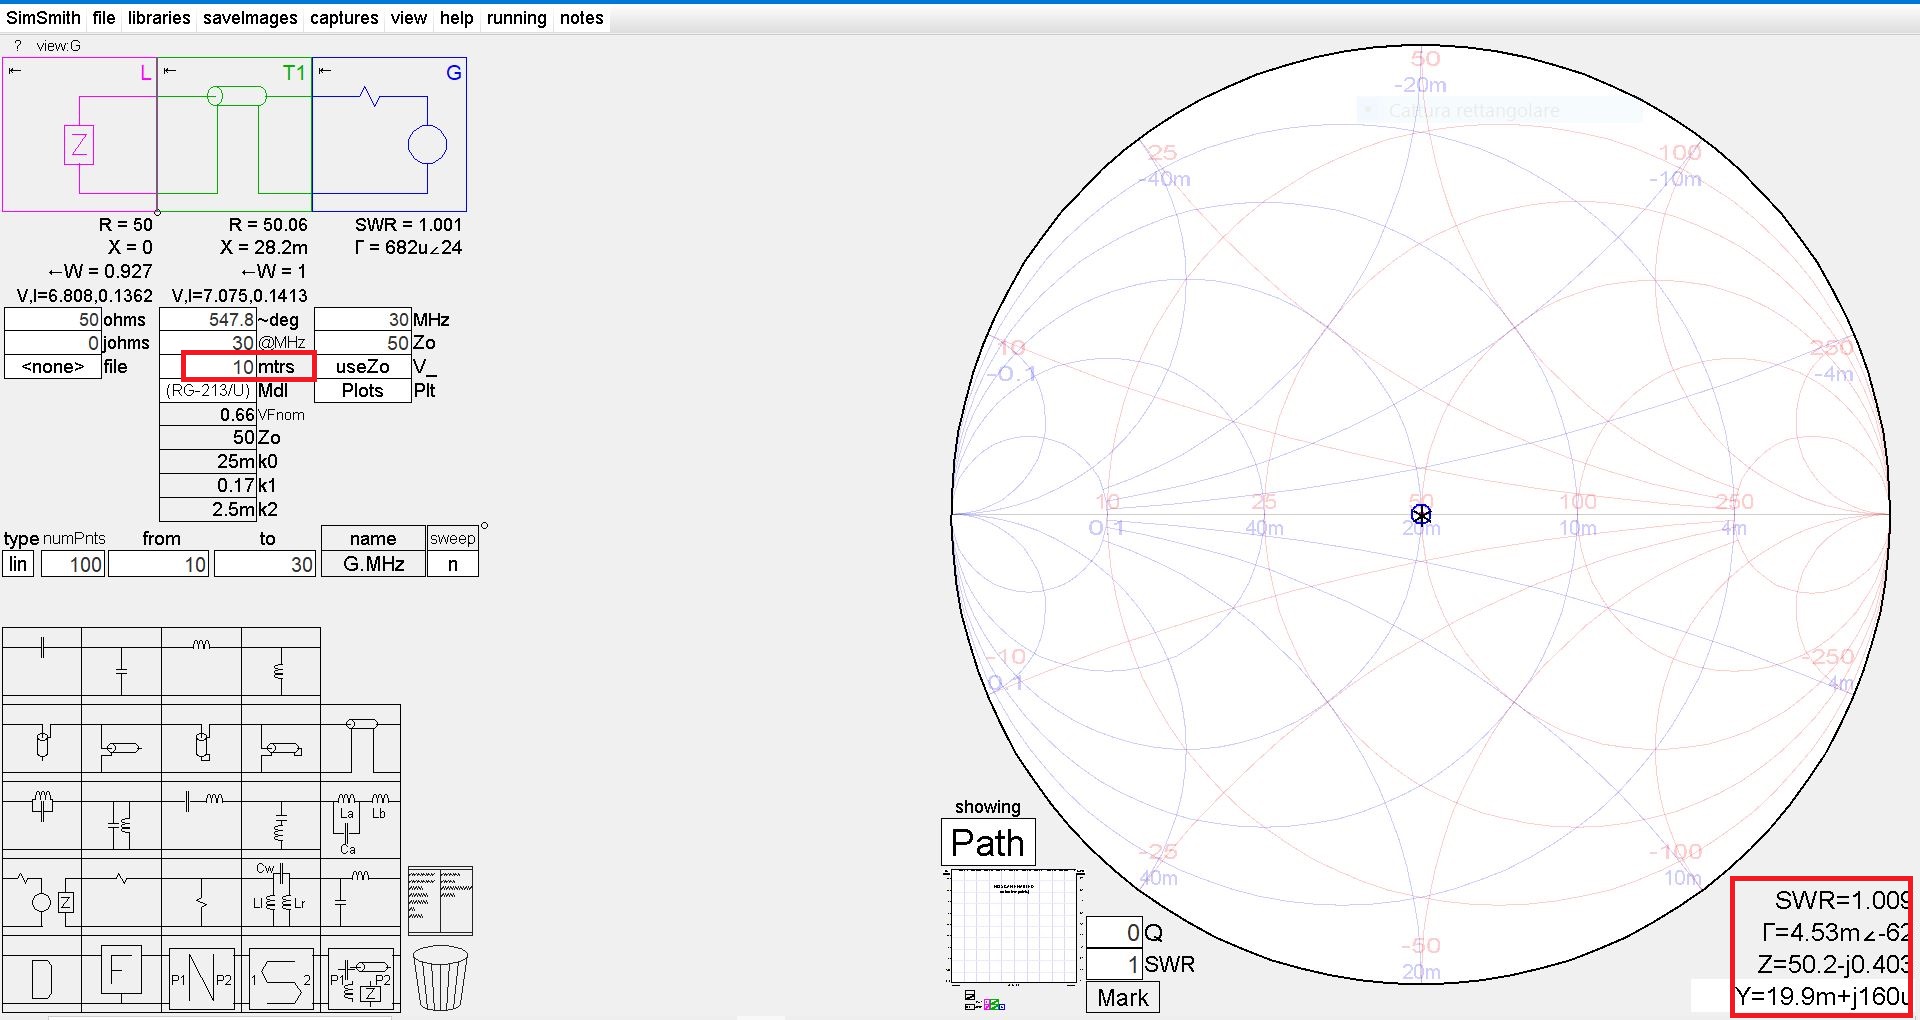The width and height of the screenshot is (1920, 1020).
Task: Open the notes menu
Action: click(582, 18)
